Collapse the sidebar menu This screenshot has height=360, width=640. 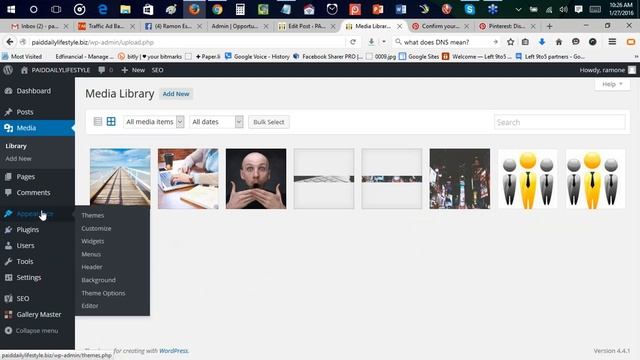point(32,331)
